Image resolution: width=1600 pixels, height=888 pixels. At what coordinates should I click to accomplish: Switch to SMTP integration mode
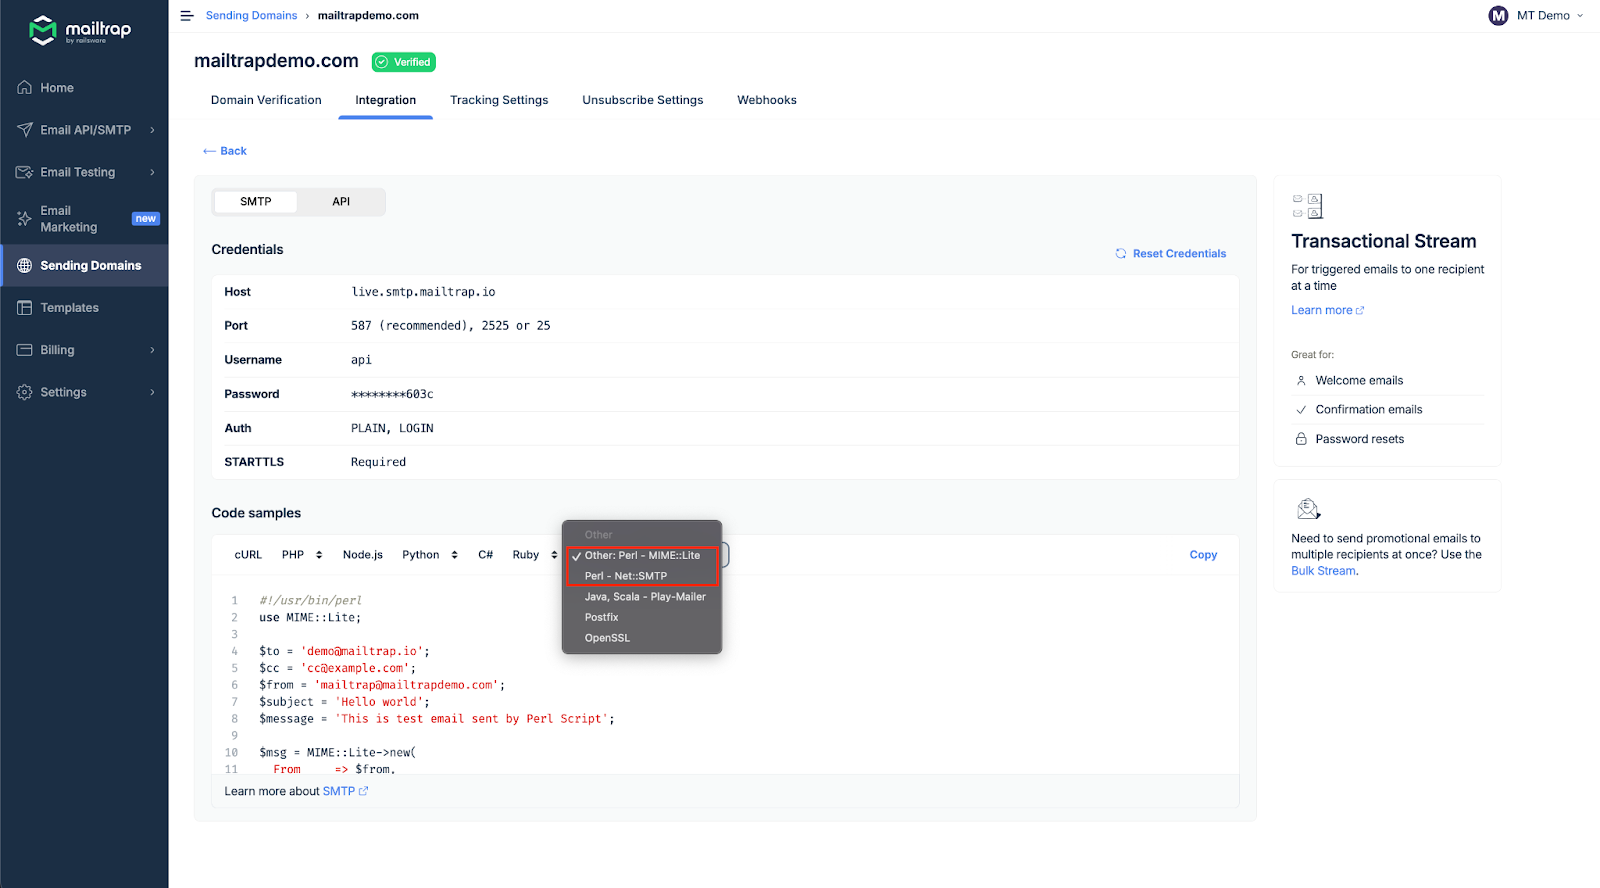coord(256,202)
